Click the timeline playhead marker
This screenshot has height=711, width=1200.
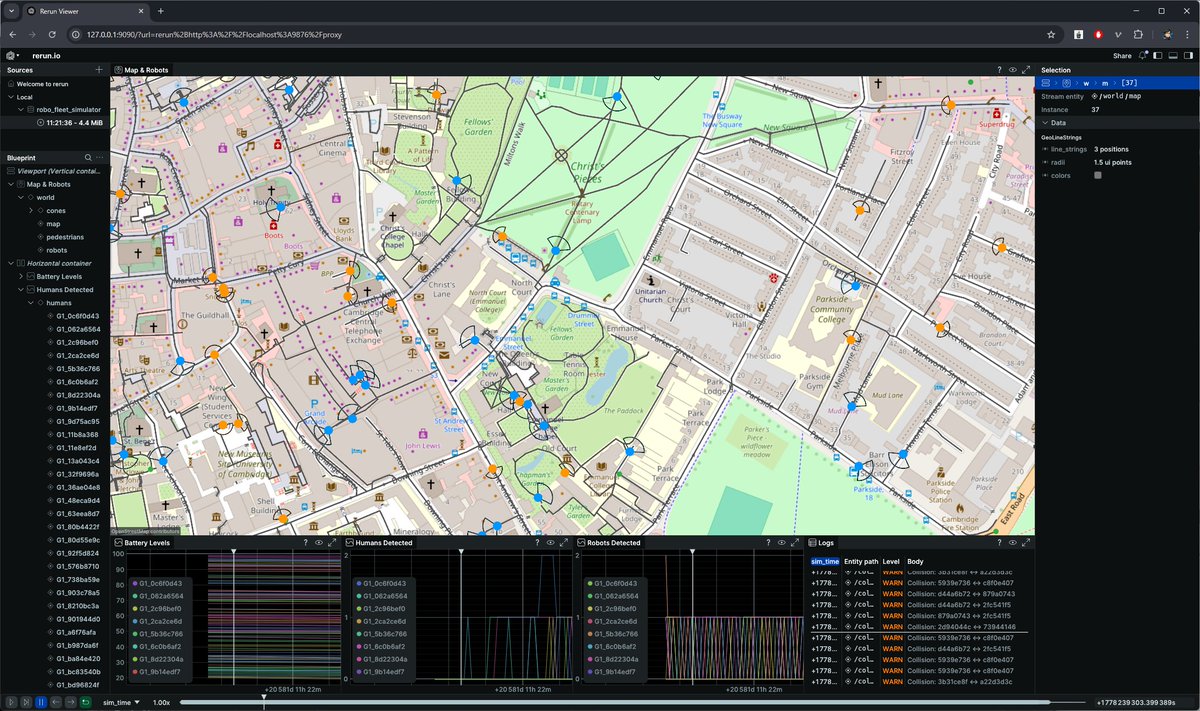[x=264, y=697]
